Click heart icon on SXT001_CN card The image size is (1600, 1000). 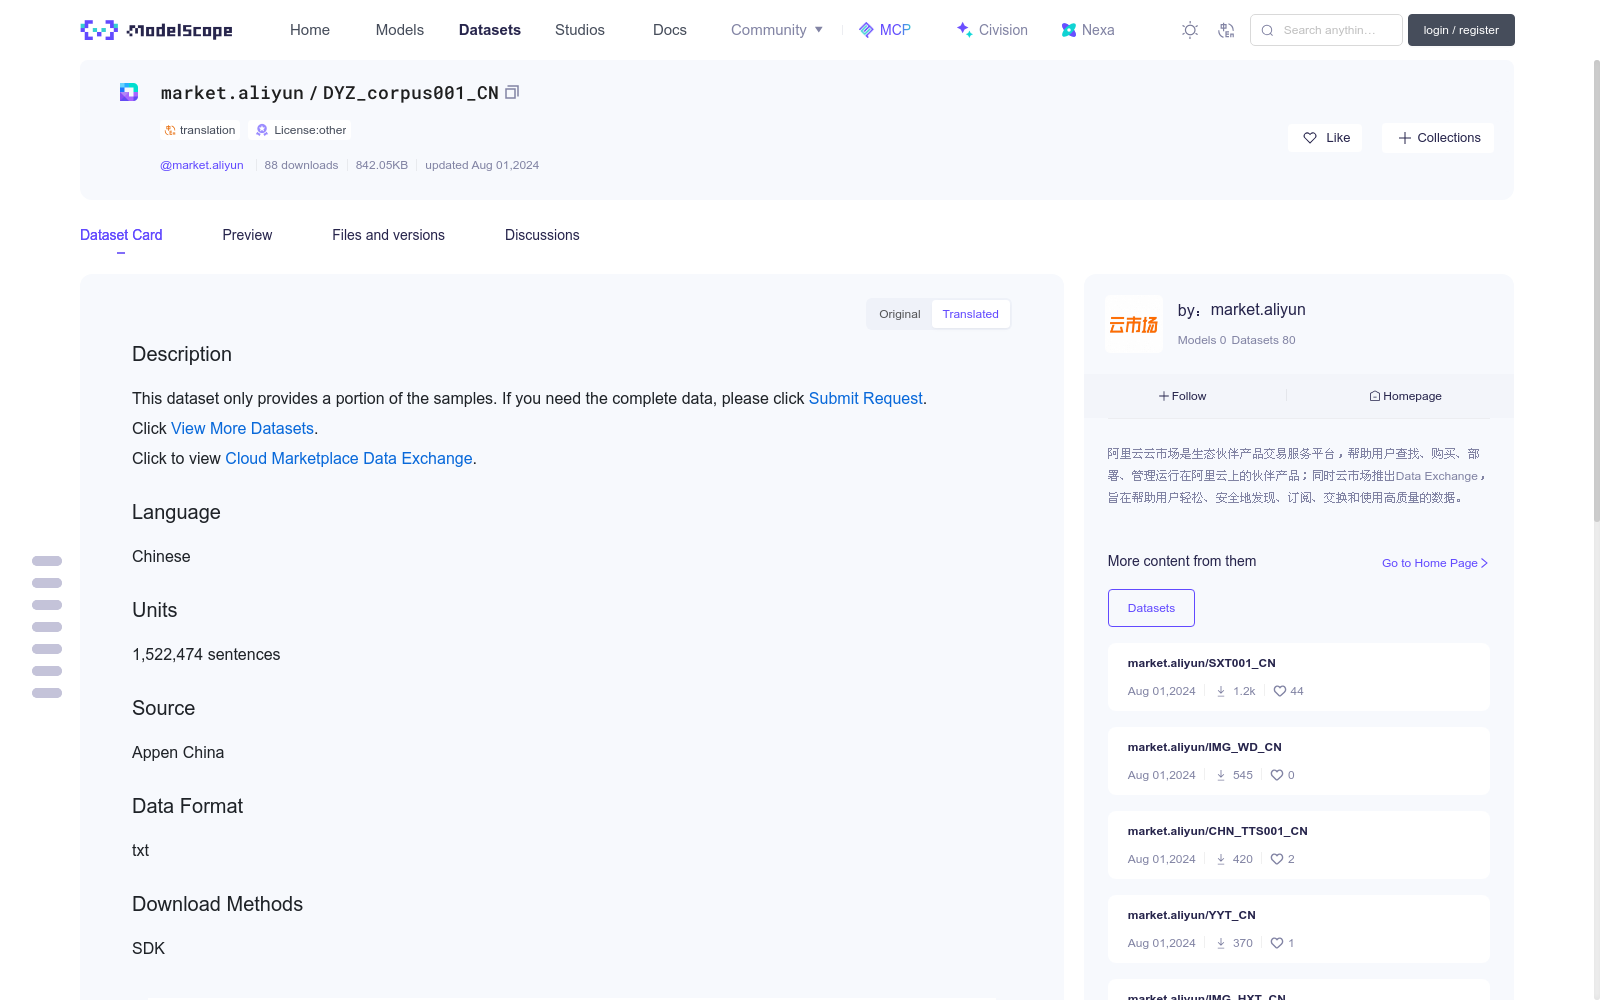[x=1279, y=691]
